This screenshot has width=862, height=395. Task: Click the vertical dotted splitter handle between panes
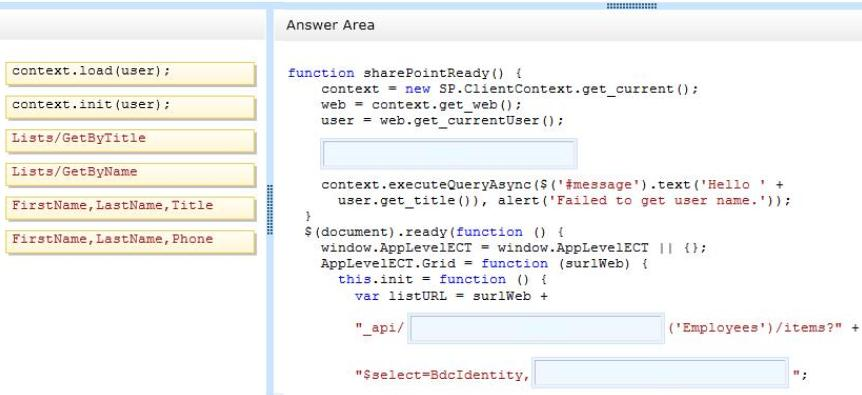tap(270, 210)
